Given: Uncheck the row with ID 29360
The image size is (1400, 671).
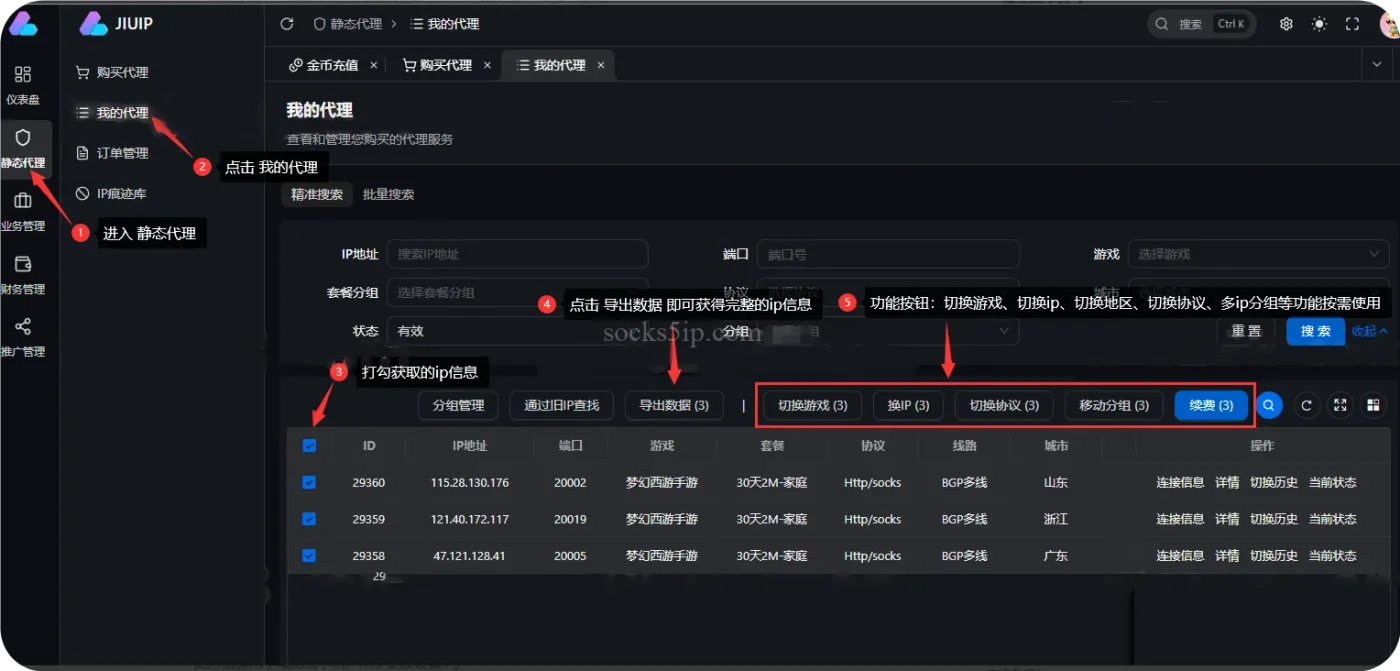Looking at the screenshot, I should tap(309, 482).
